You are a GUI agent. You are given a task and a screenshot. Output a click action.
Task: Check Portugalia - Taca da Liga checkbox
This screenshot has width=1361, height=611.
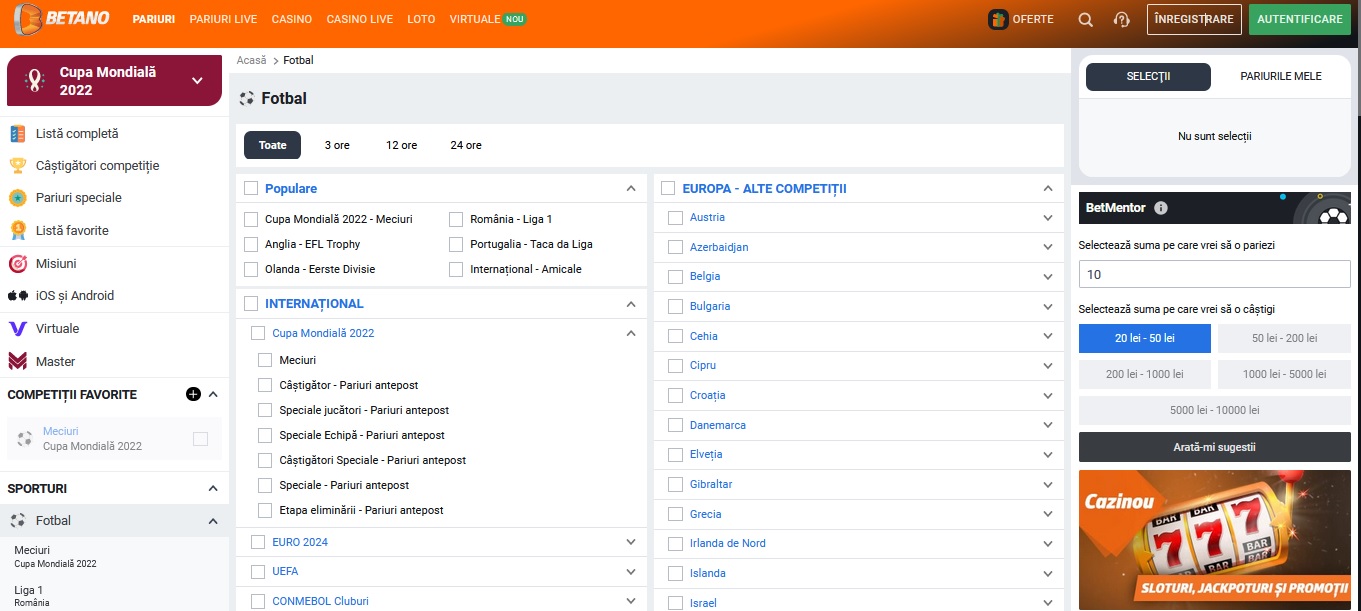(x=456, y=244)
